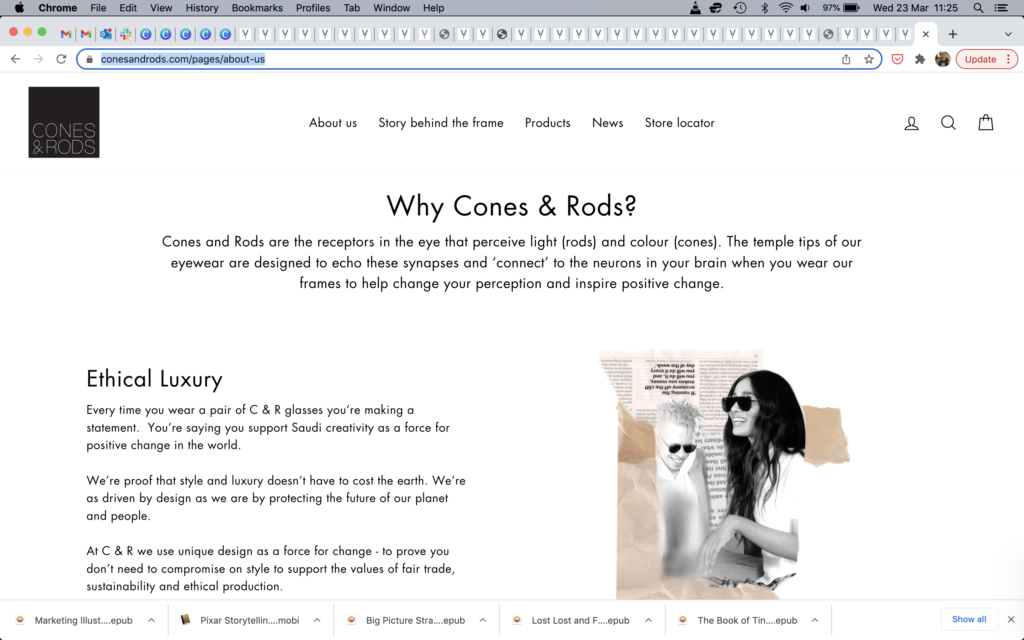
Task: Open the Store locator link
Action: (x=680, y=123)
